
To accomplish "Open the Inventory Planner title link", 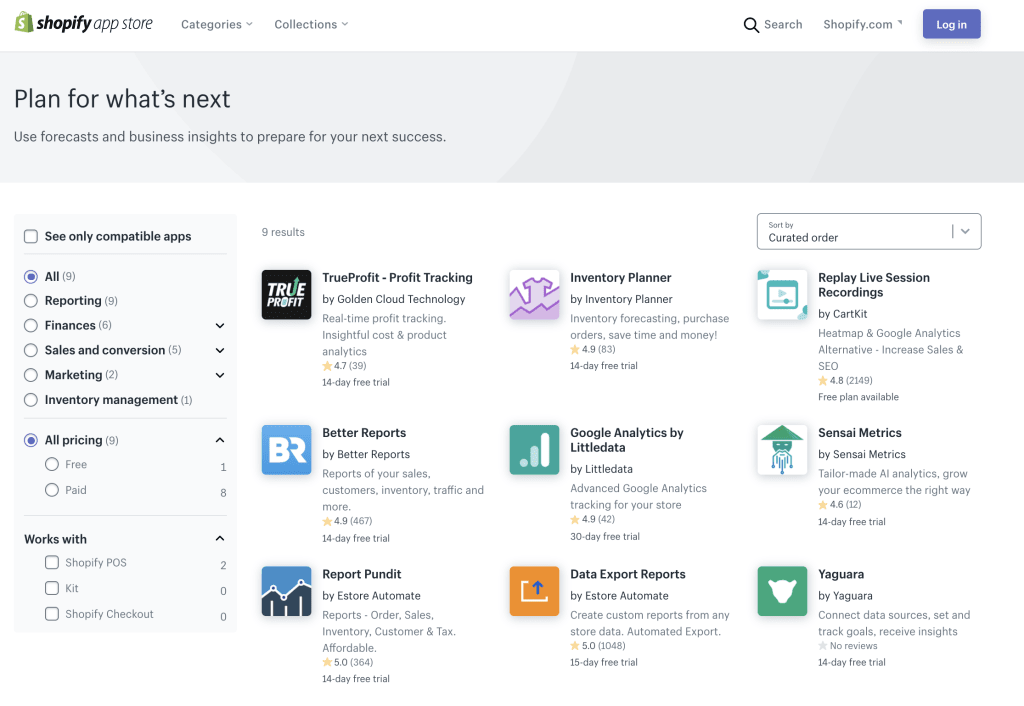I will point(620,278).
